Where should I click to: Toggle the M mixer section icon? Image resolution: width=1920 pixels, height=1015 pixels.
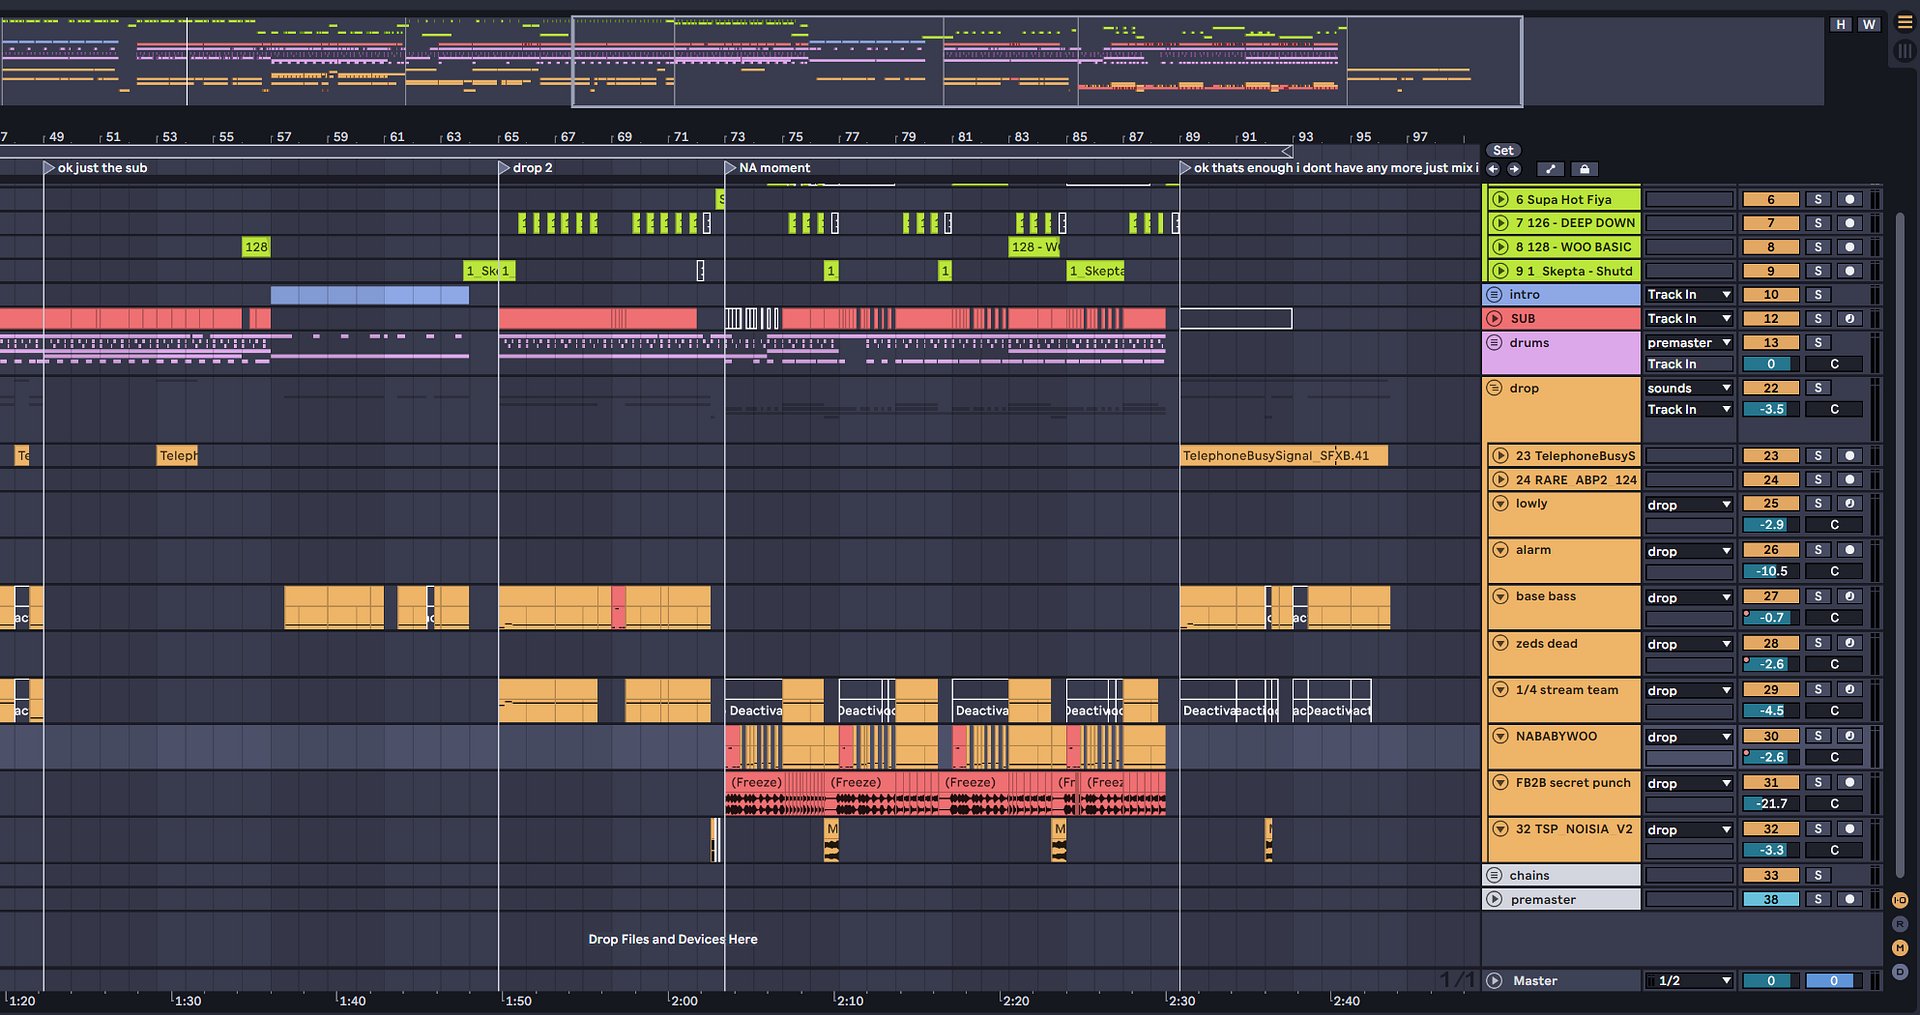[1900, 947]
